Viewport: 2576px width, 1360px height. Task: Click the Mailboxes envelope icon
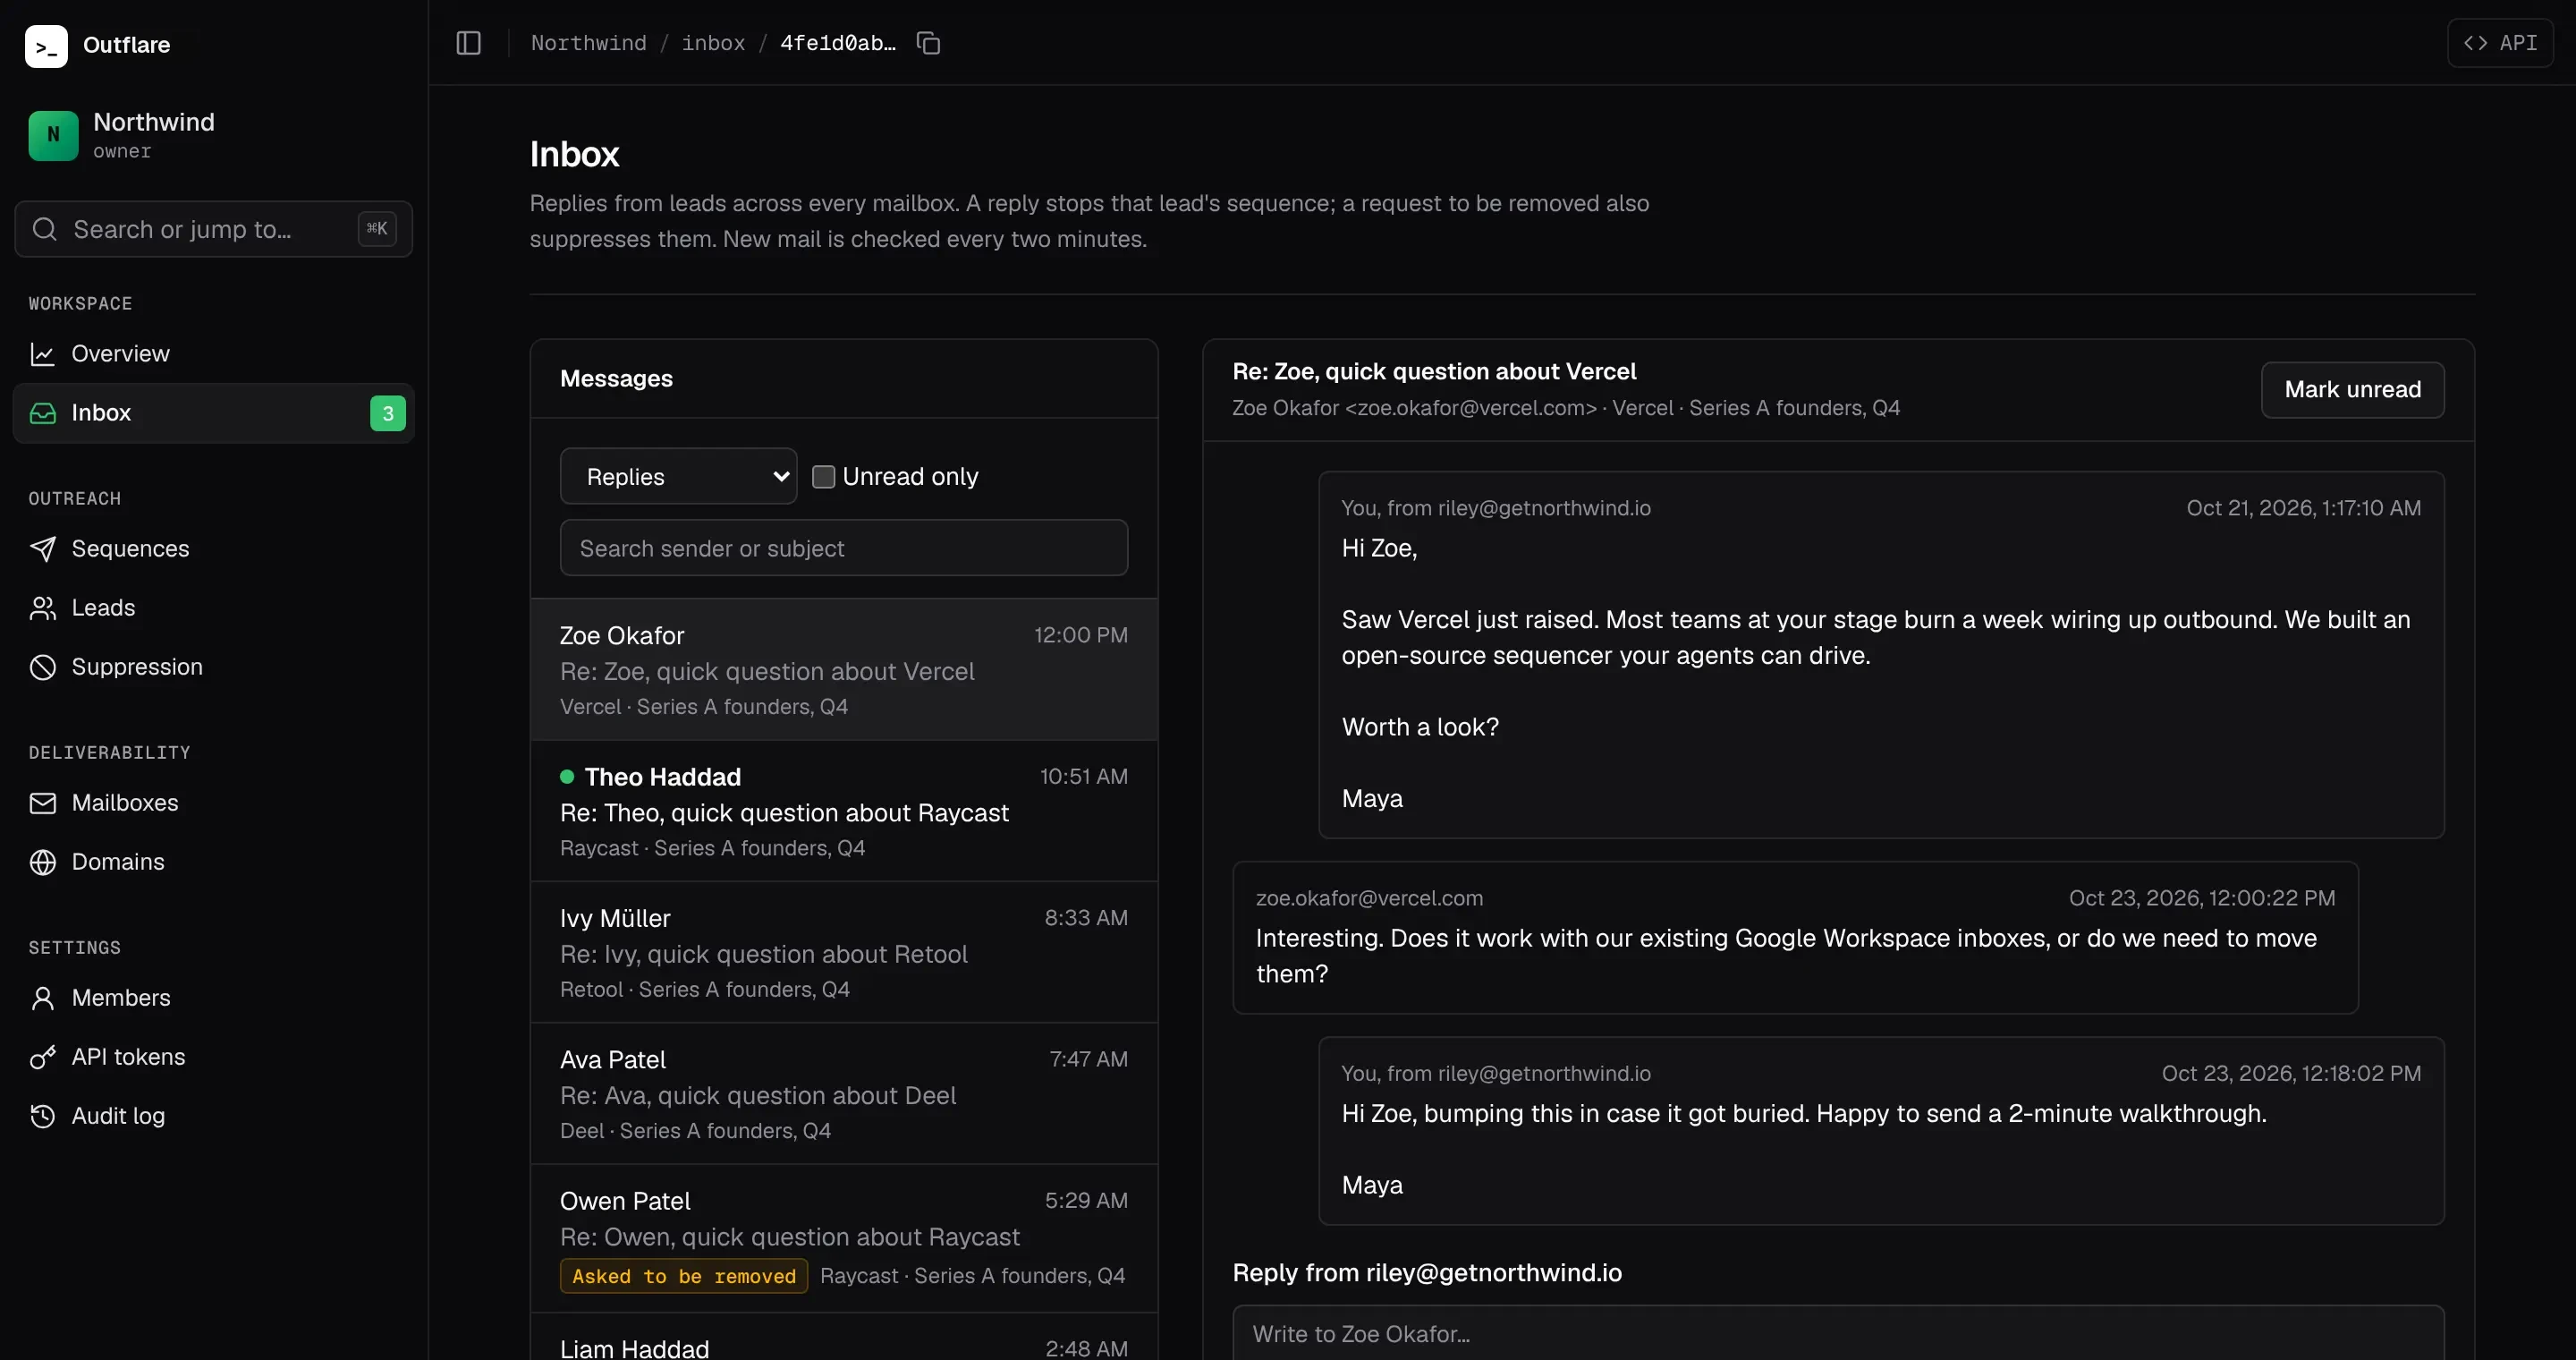43,803
